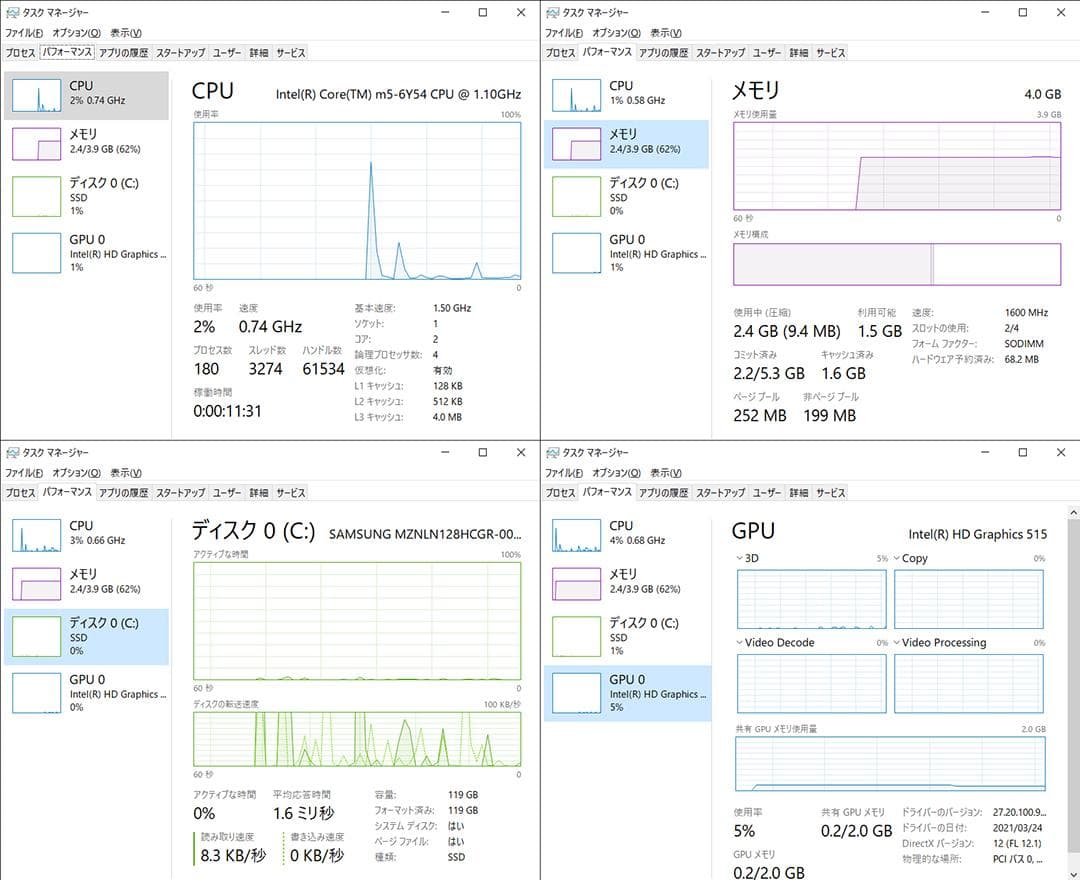
Task: Click the アクティブな時間 graph in disk window
Action: pyautogui.click(x=357, y=621)
